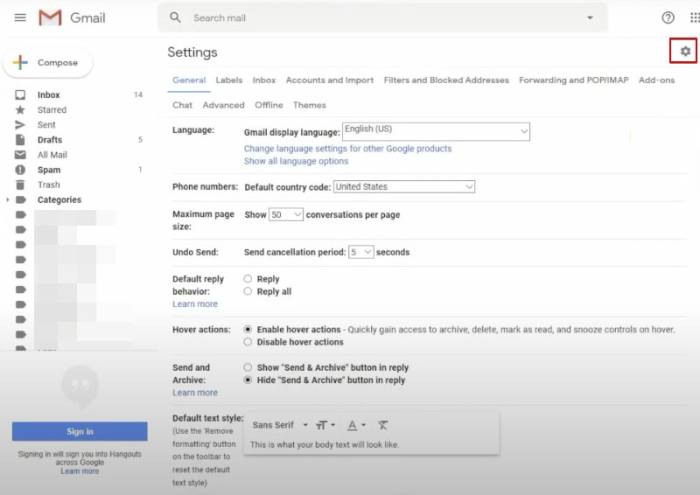Image resolution: width=700 pixels, height=495 pixels.
Task: Open the text size dropdown
Action: [x=325, y=425]
